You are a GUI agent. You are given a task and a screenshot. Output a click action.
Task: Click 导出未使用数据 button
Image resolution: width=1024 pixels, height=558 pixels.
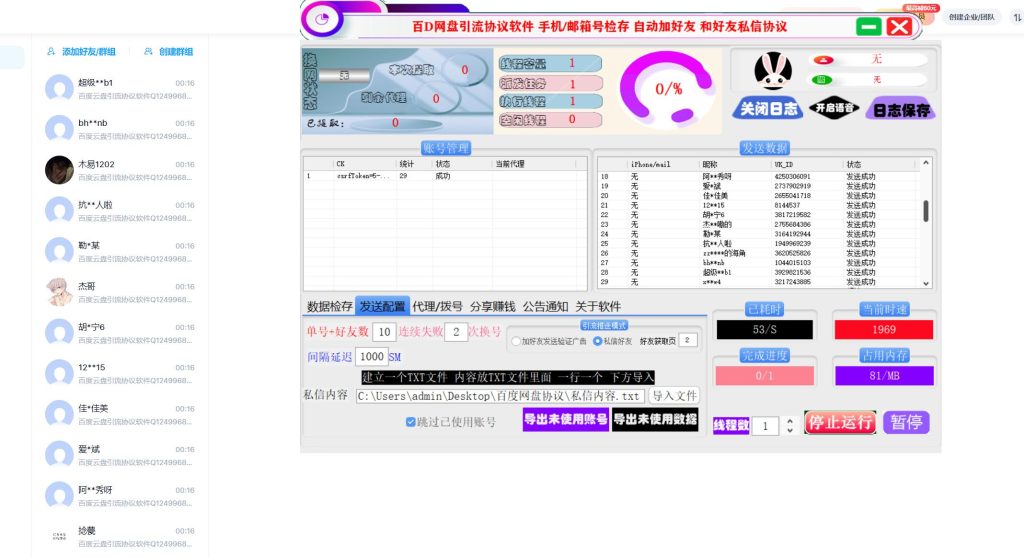click(655, 419)
